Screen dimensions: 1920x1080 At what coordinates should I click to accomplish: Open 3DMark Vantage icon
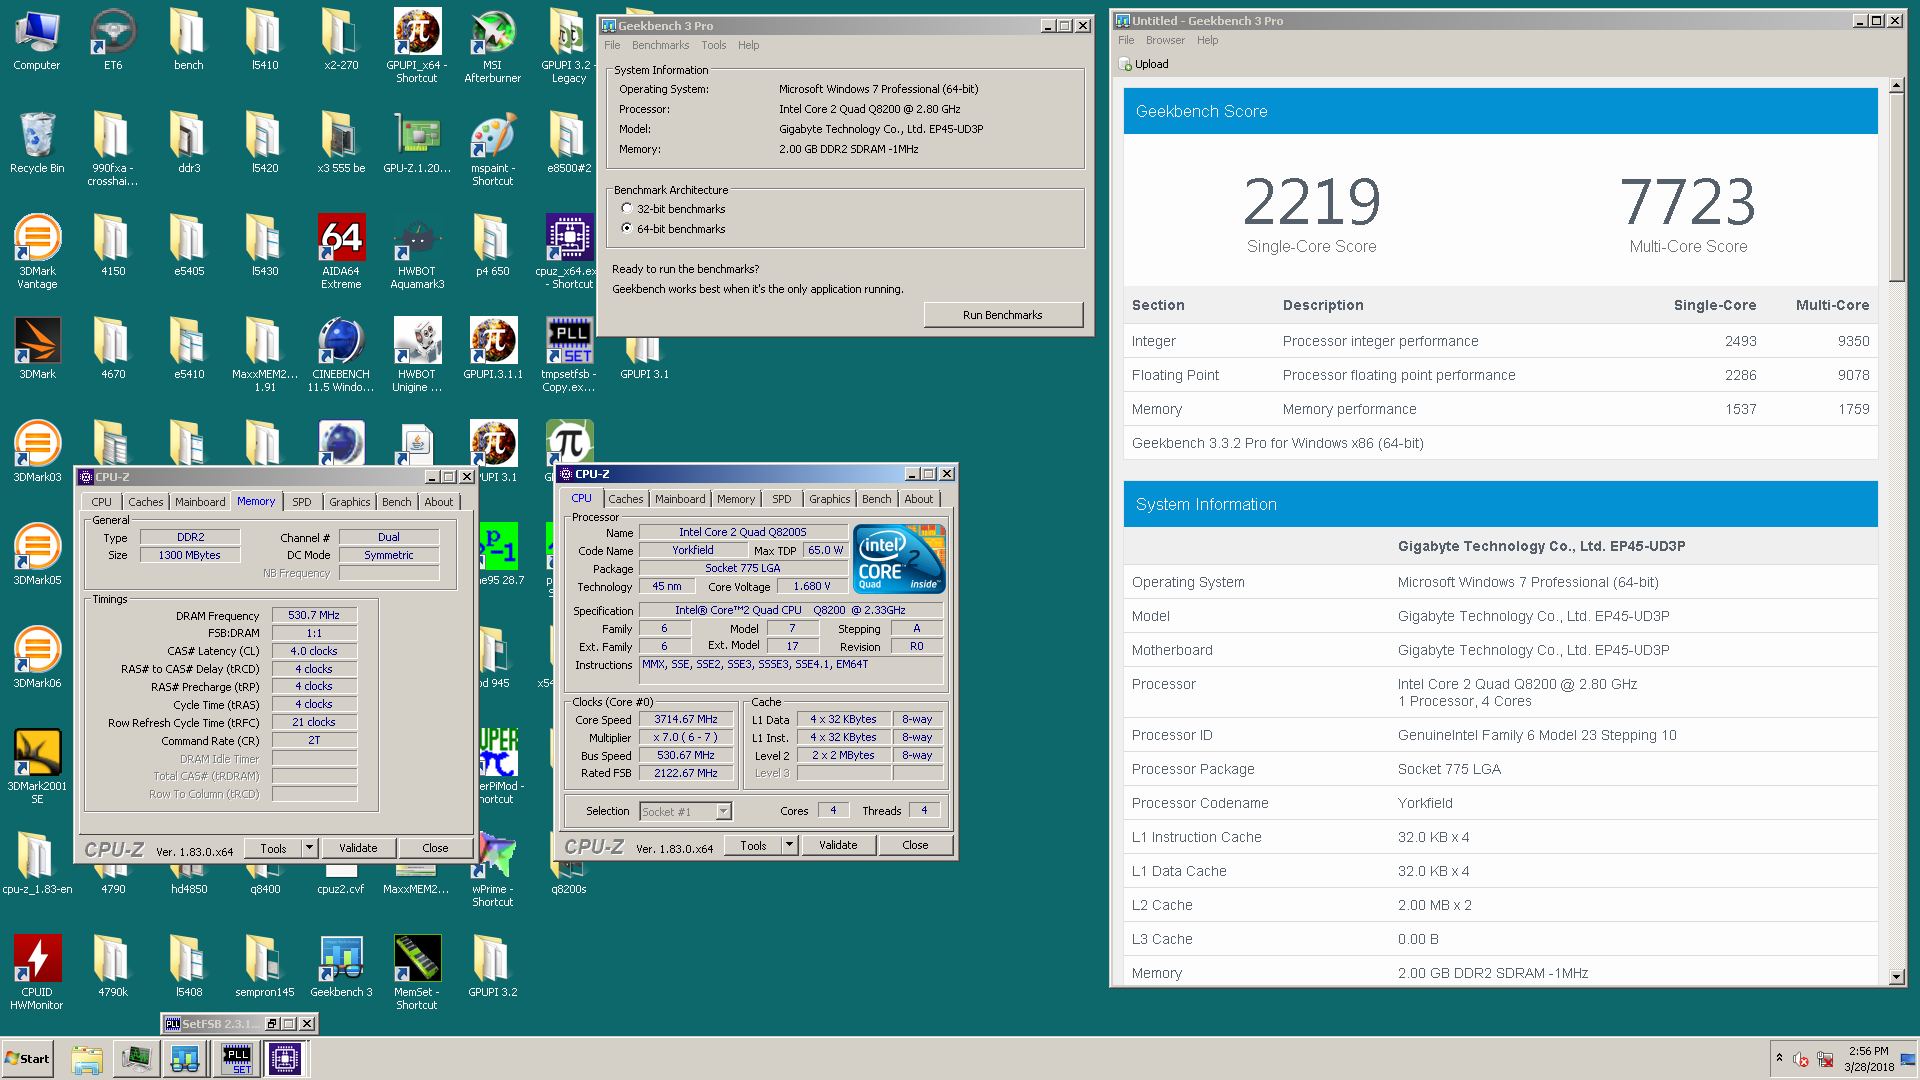tap(37, 253)
